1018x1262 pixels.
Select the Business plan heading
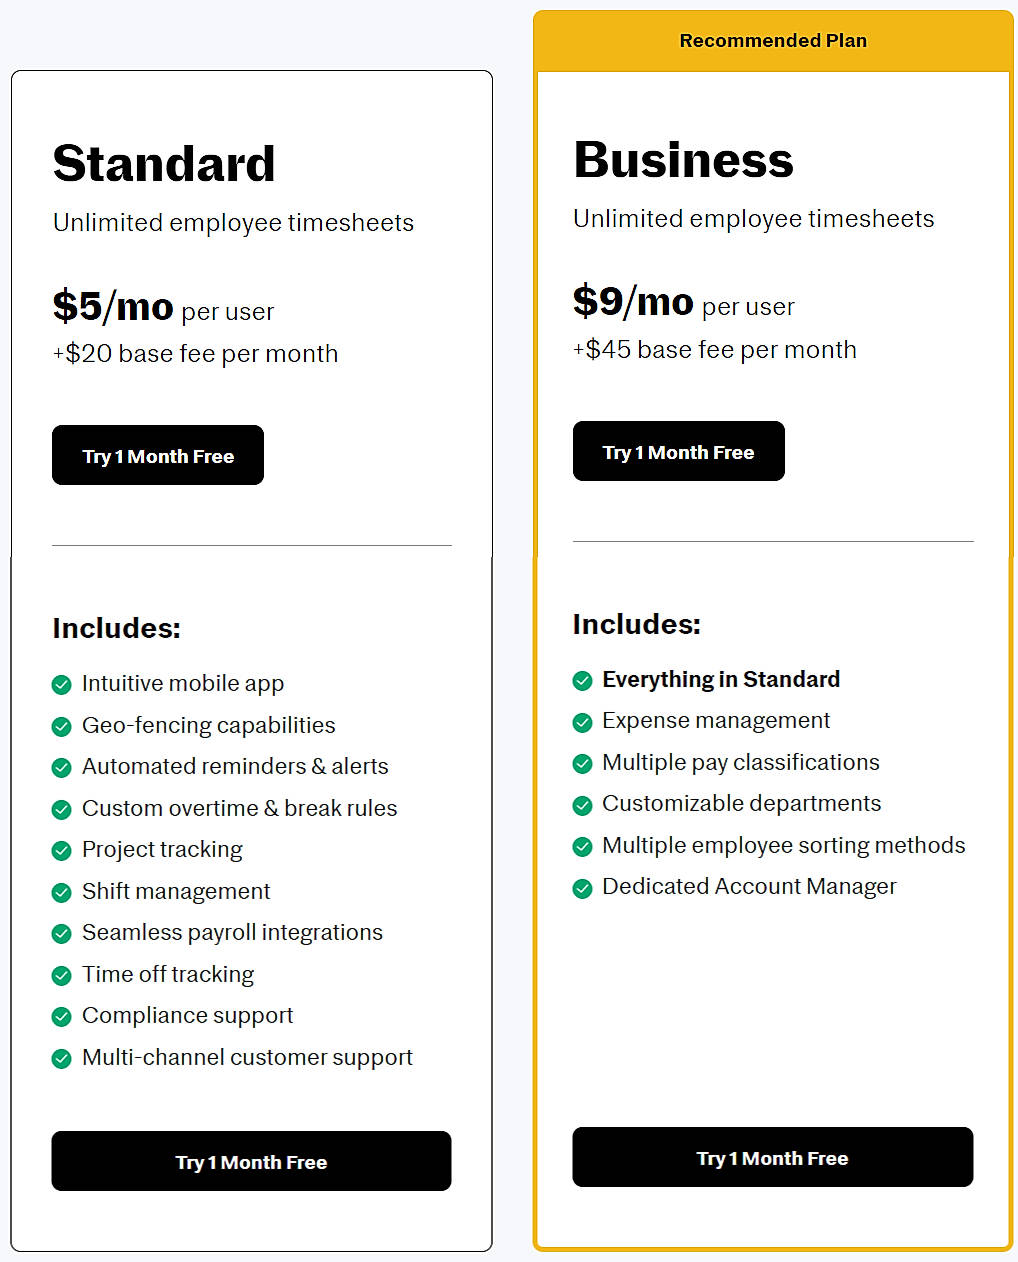coord(683,158)
